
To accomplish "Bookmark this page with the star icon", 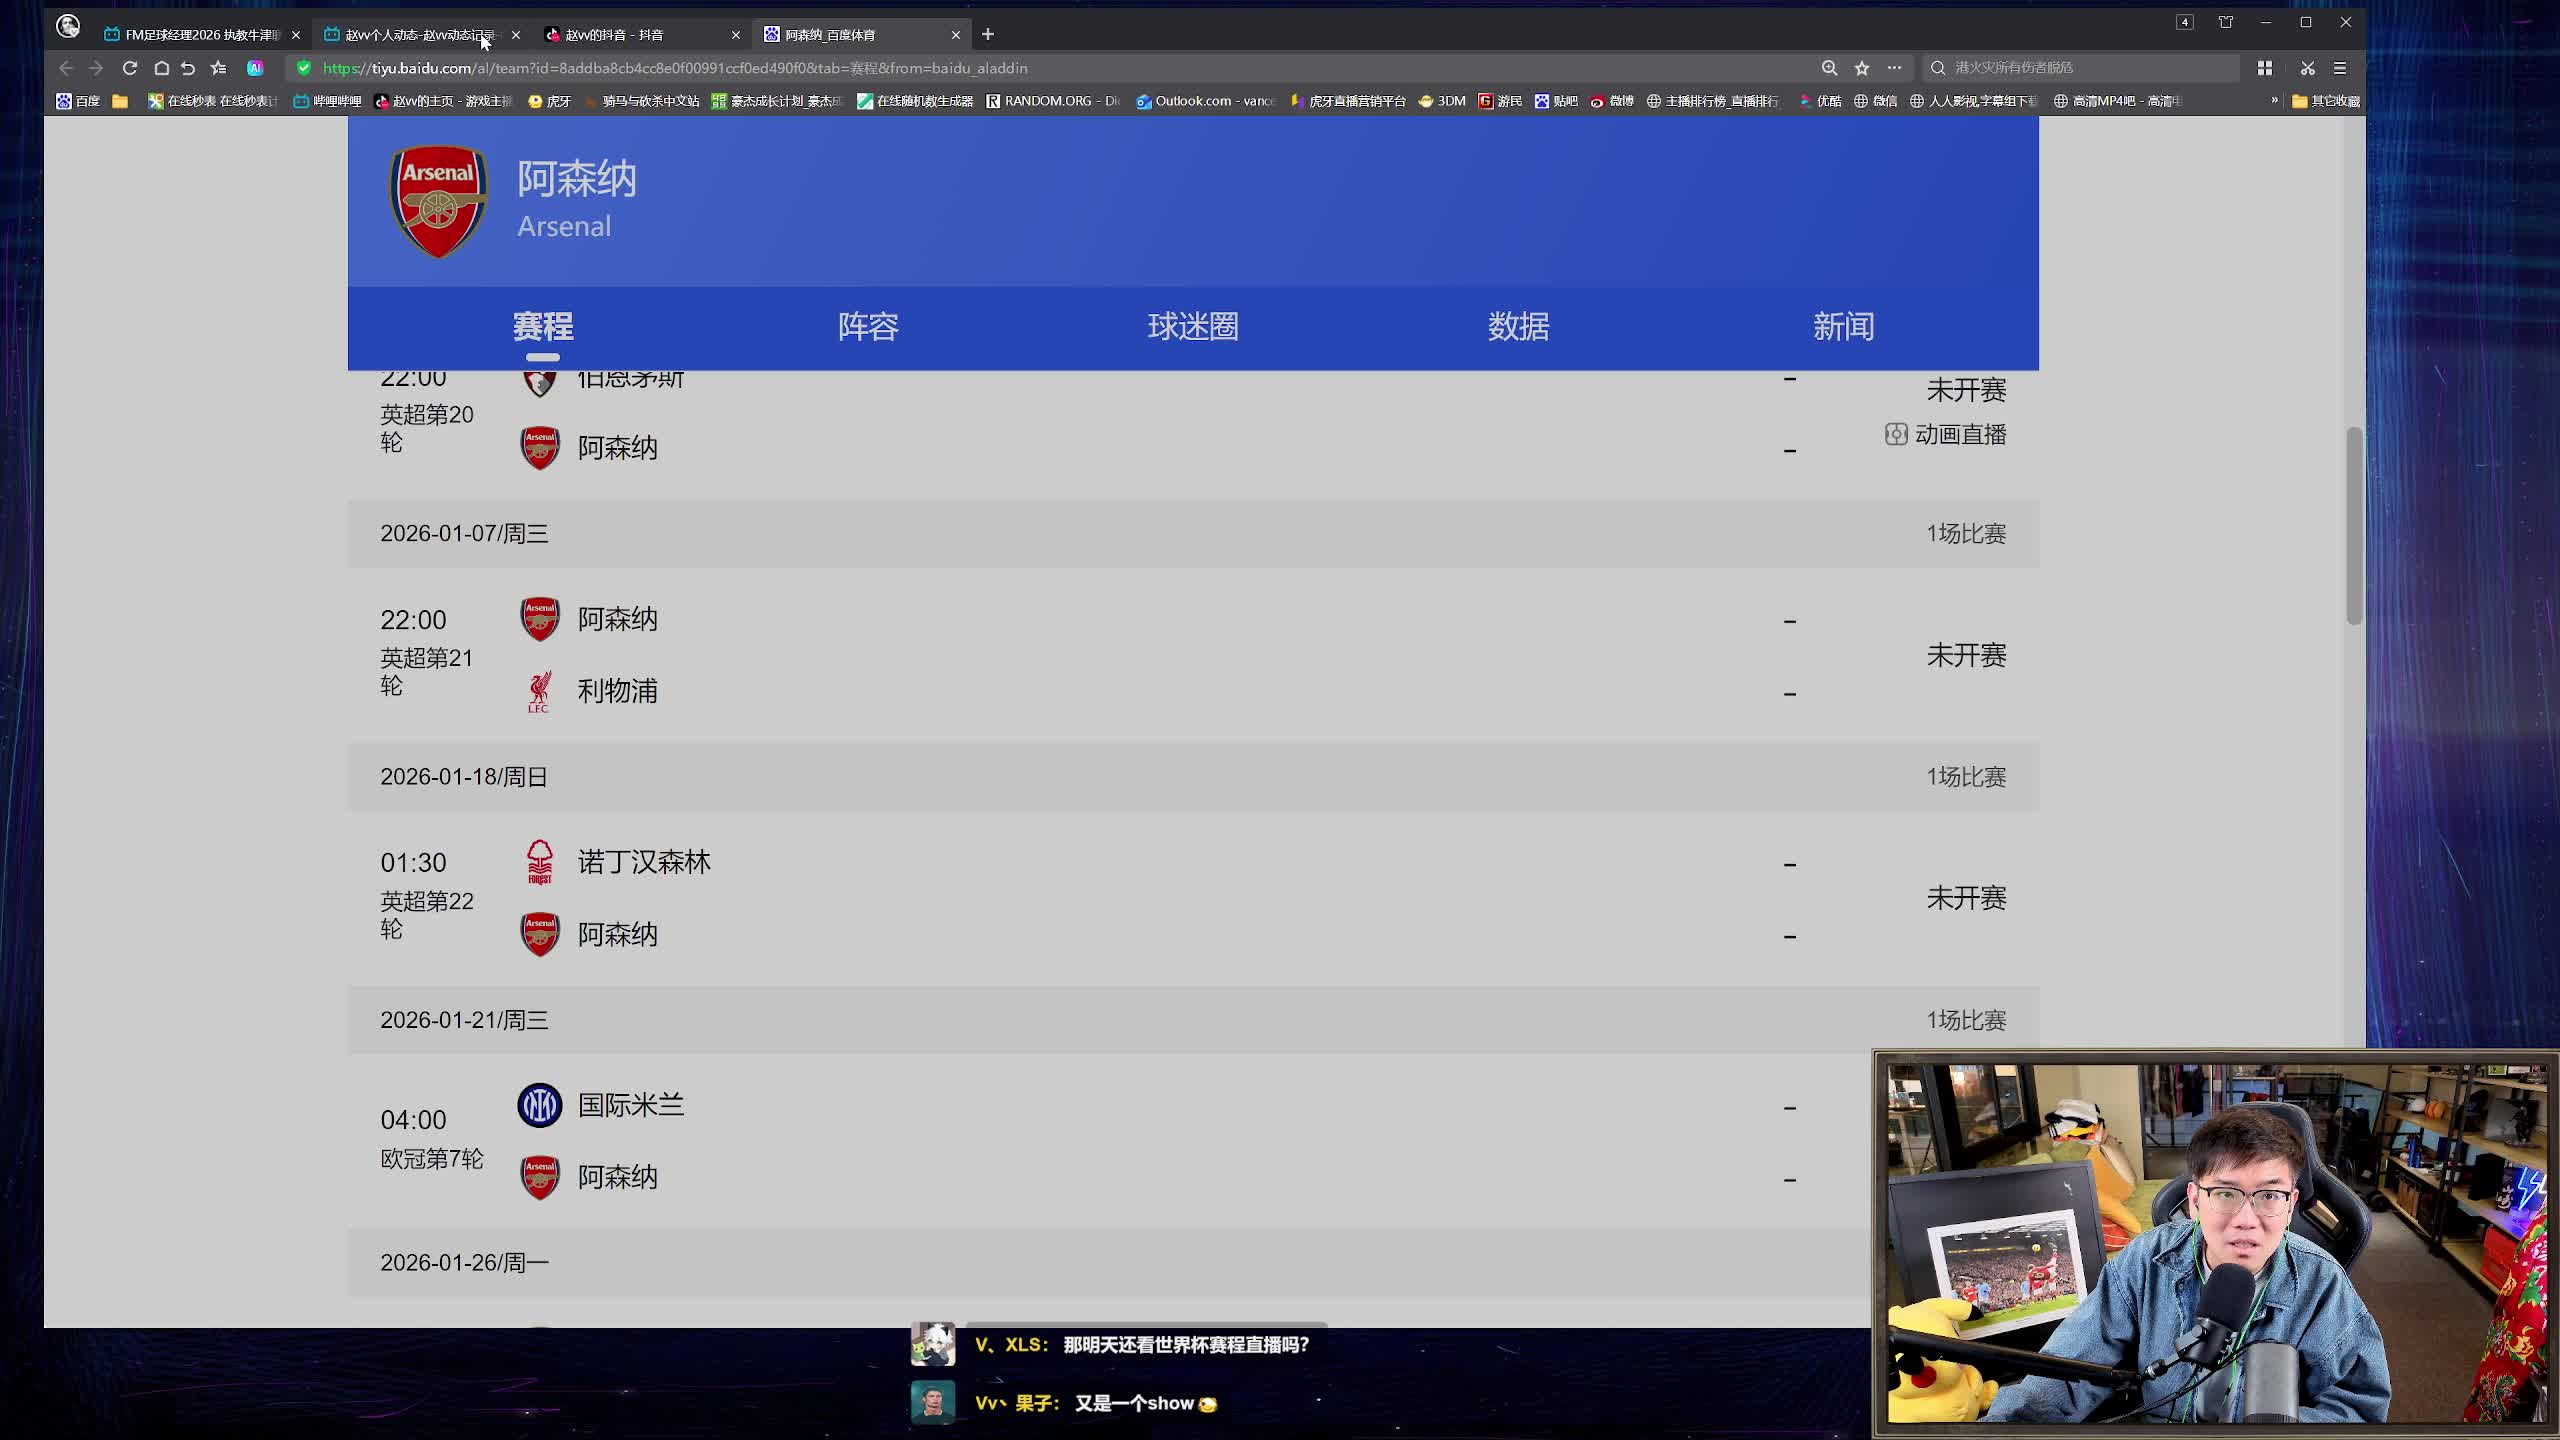I will (1862, 68).
